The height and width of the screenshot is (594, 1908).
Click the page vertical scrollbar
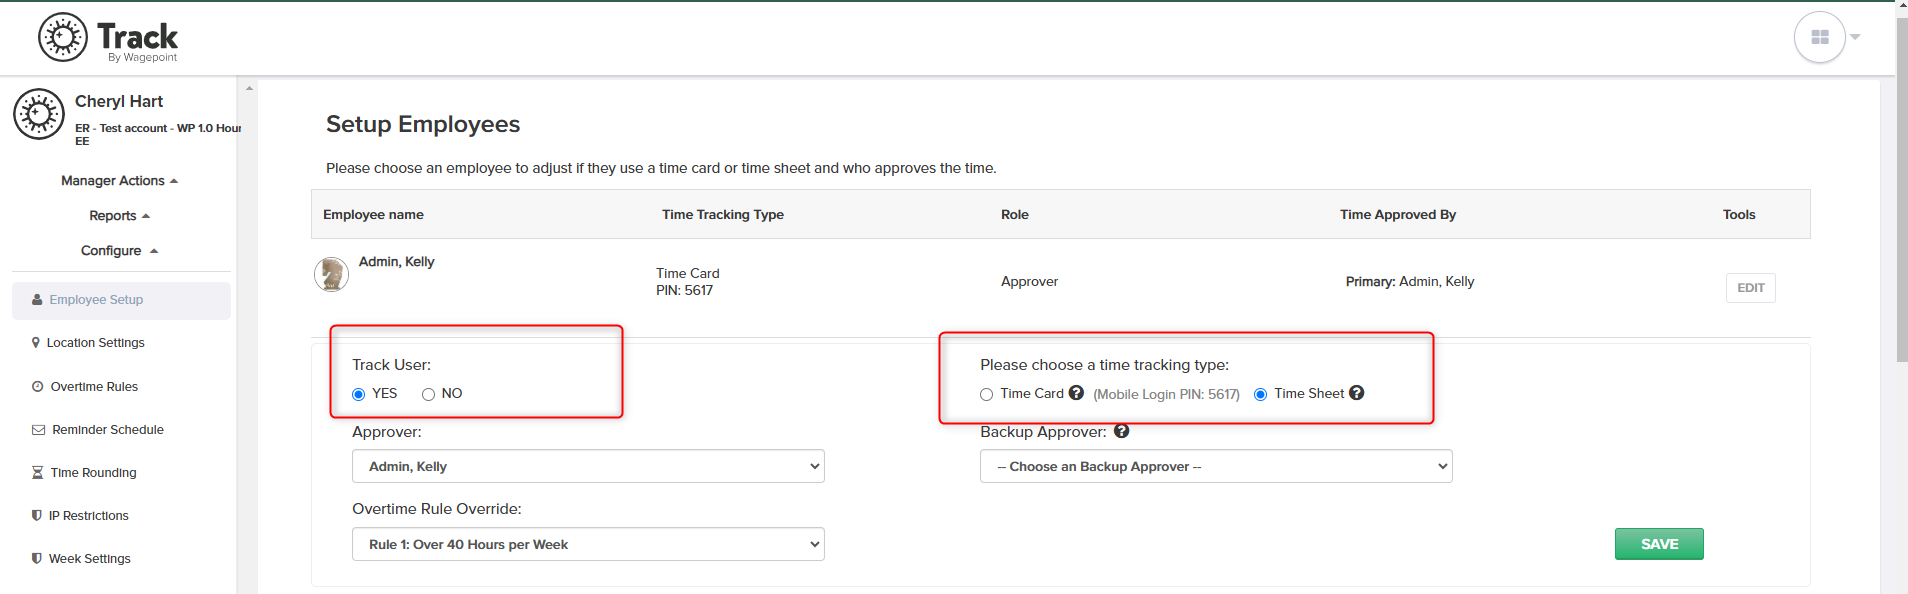tap(1901, 190)
